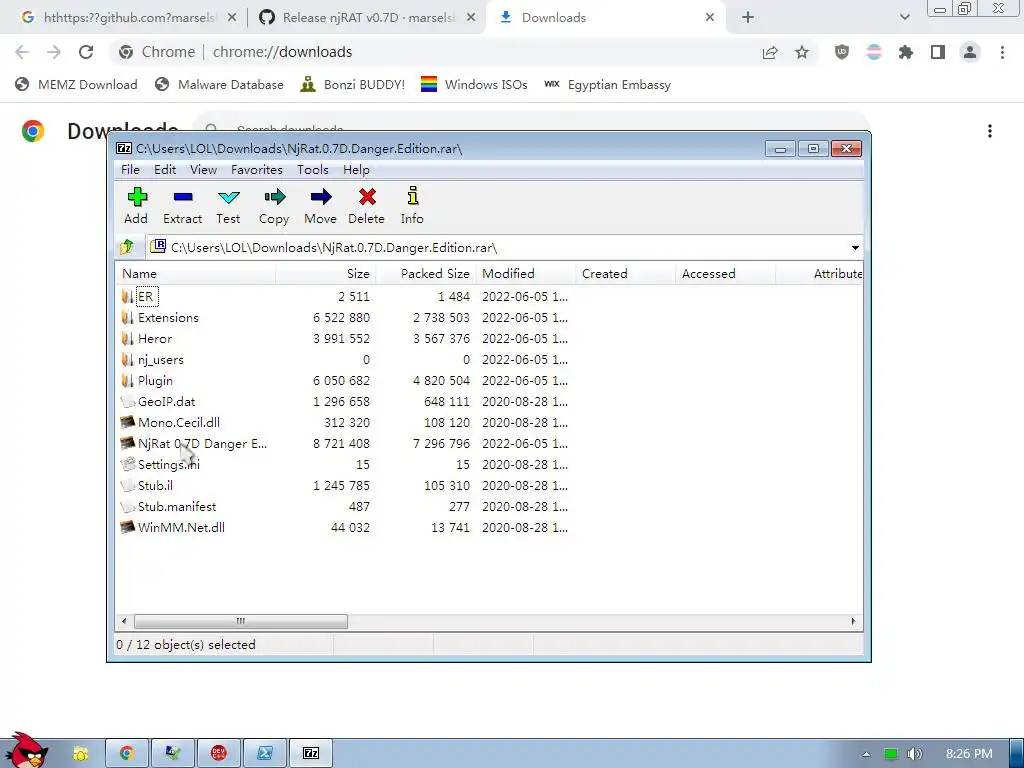Screen dimensions: 1024x768
Task: Close the Downloads tab in Chrome
Action: click(x=710, y=18)
